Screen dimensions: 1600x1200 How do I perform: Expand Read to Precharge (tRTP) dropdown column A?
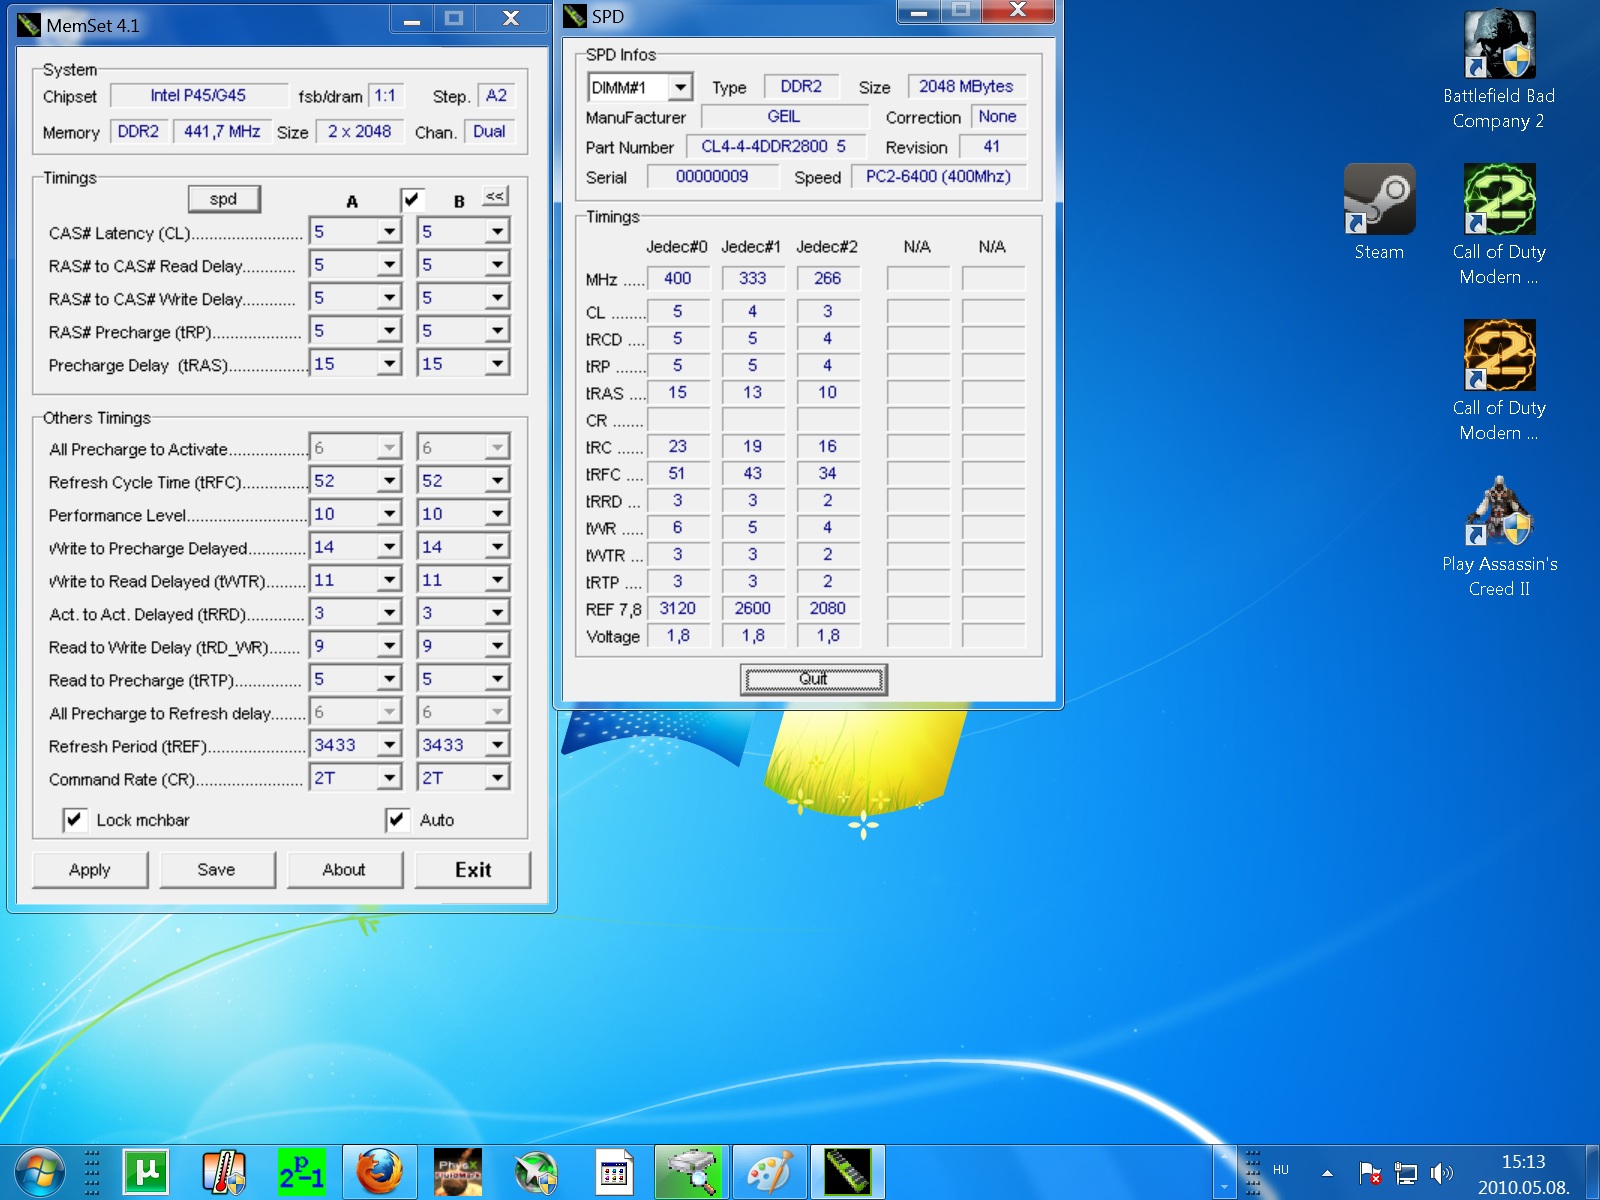pos(389,679)
